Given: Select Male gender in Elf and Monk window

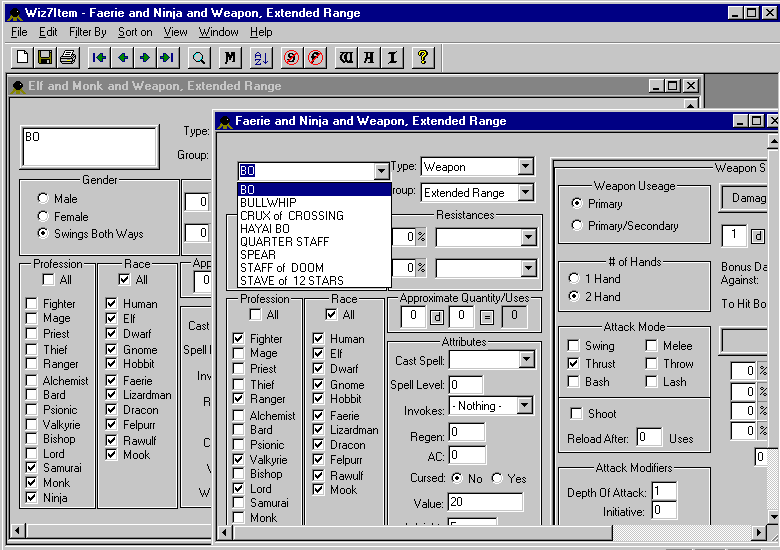Looking at the screenshot, I should coord(43,198).
